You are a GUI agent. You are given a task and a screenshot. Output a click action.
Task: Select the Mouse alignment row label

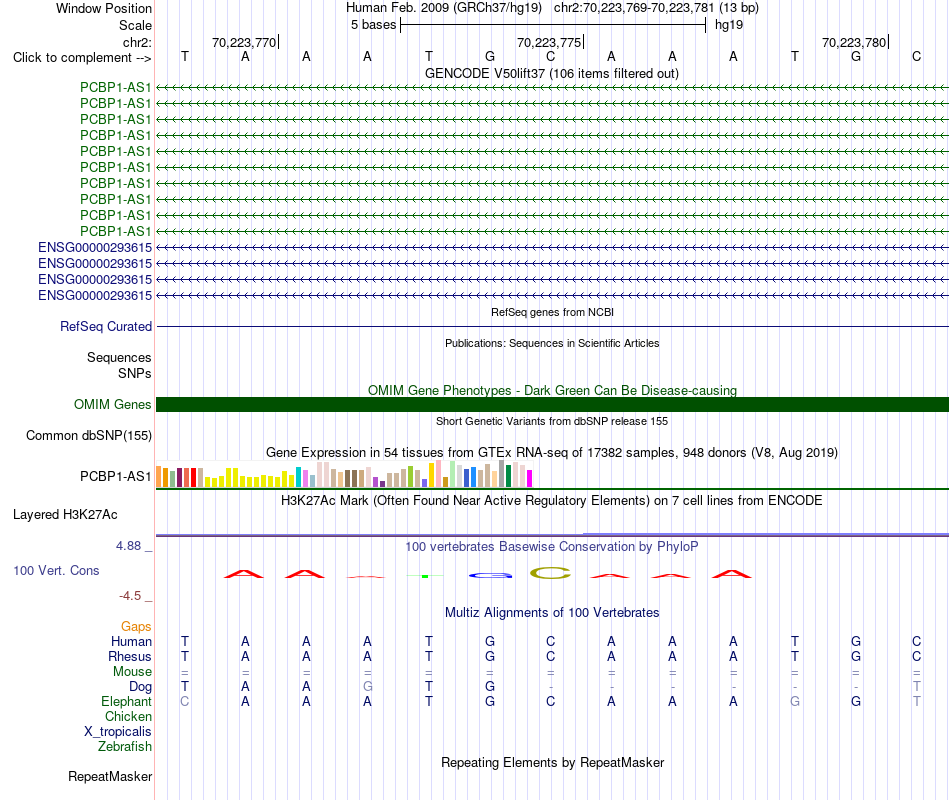[132, 672]
